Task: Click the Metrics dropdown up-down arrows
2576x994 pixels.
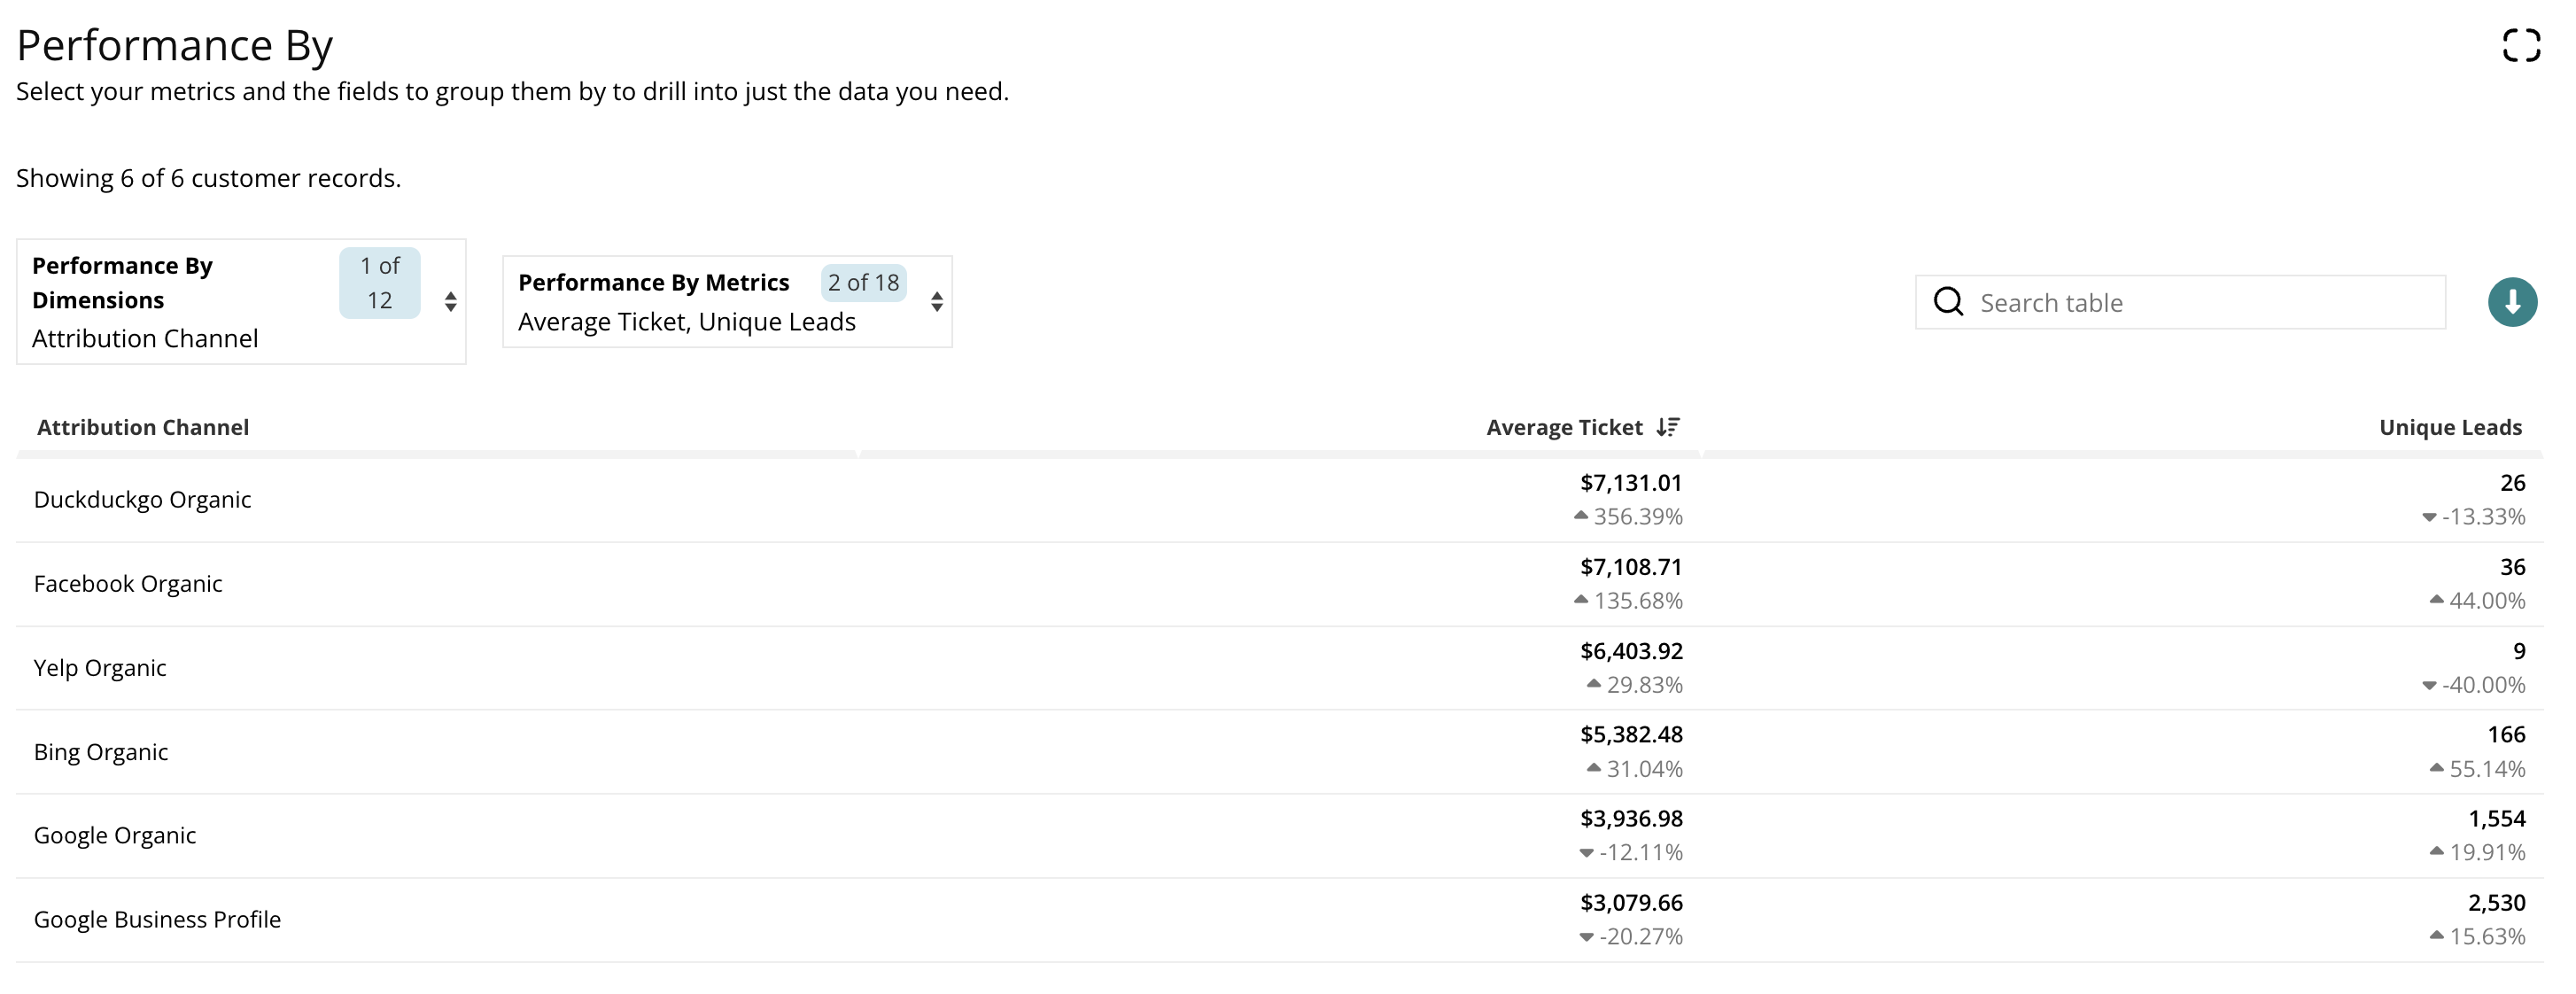Action: 936,301
